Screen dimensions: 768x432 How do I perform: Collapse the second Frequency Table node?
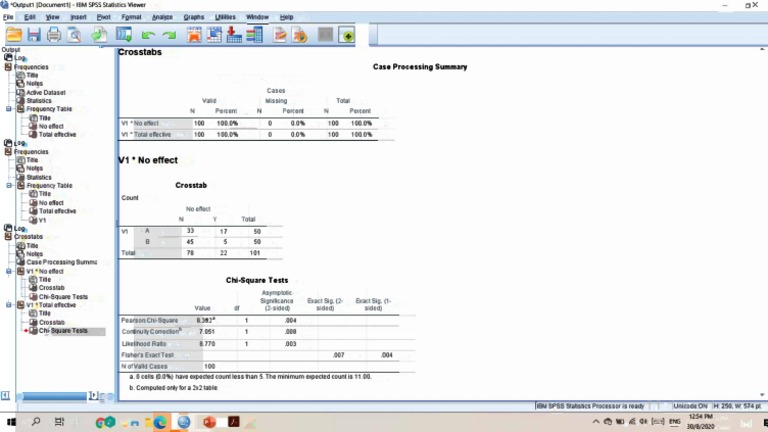[x=9, y=185]
